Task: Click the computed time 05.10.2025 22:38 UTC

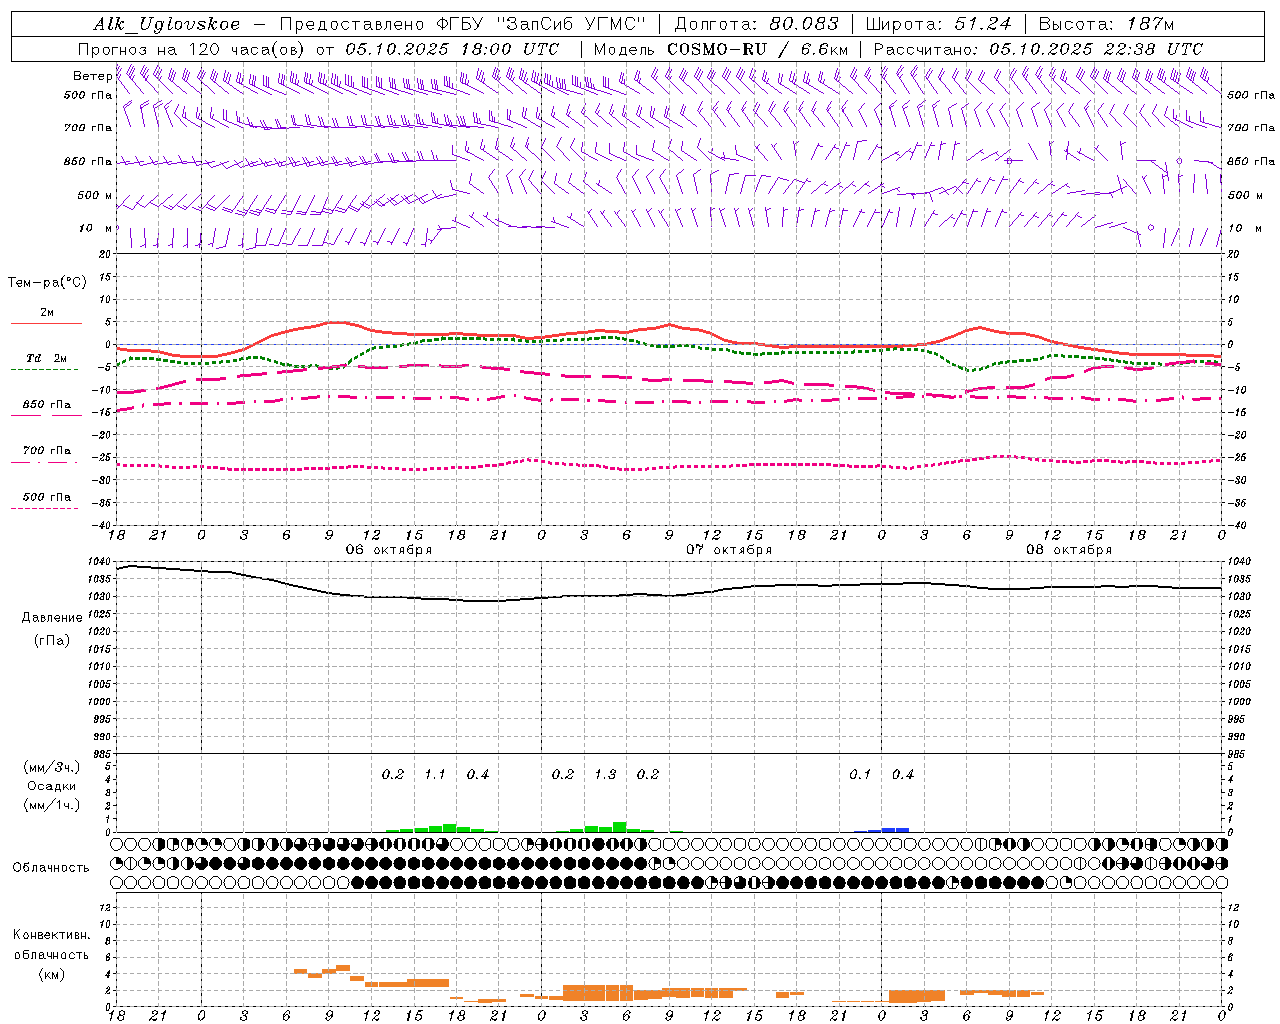Action: (1096, 49)
